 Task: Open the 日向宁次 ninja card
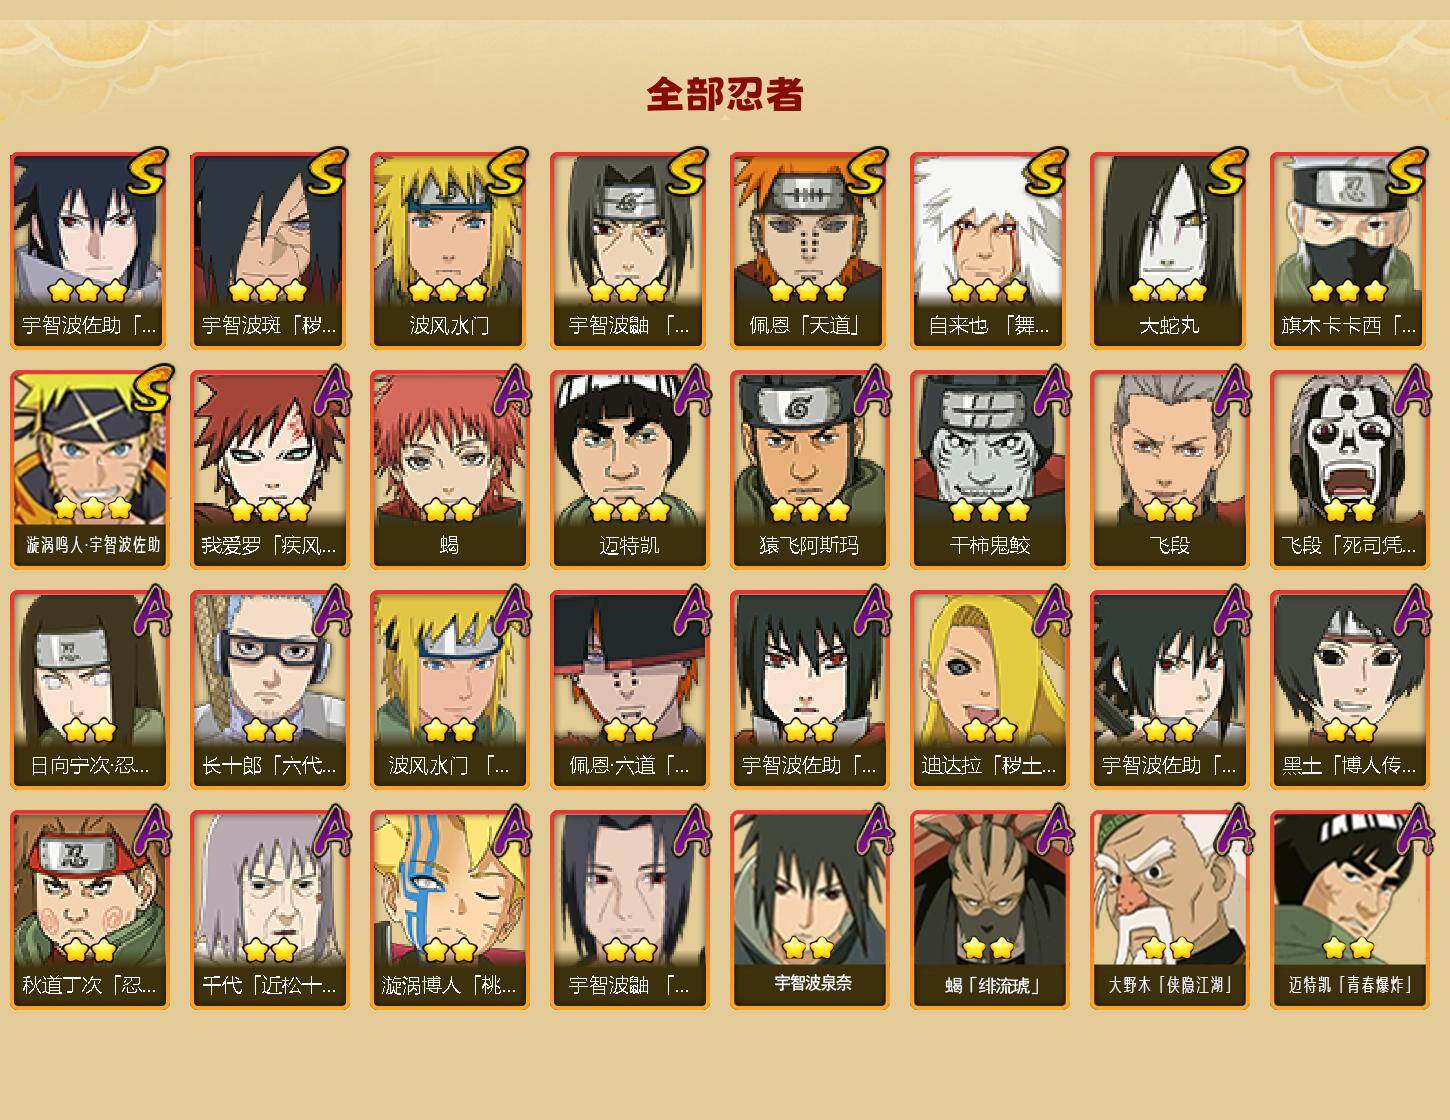[89, 690]
